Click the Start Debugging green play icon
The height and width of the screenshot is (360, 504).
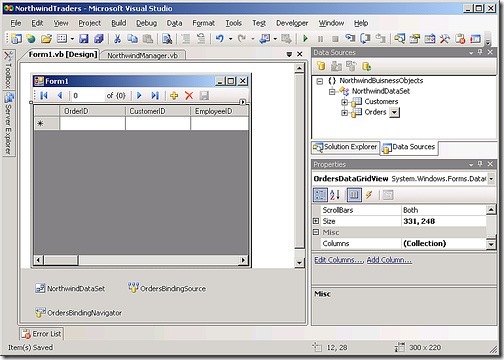pos(305,39)
